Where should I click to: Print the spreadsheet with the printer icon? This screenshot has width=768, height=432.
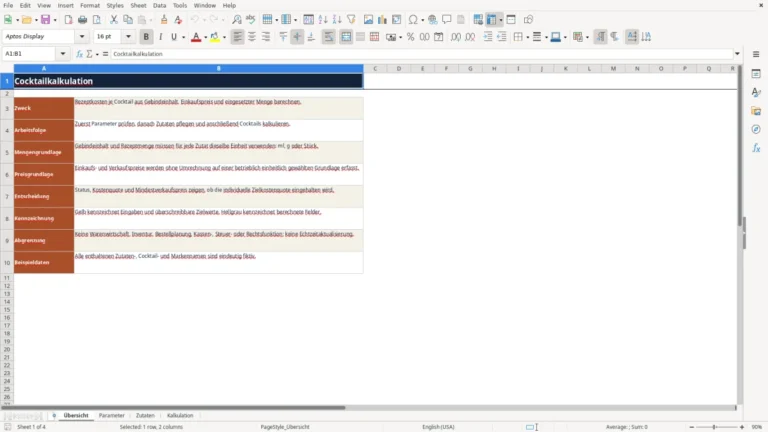[x=82, y=20]
